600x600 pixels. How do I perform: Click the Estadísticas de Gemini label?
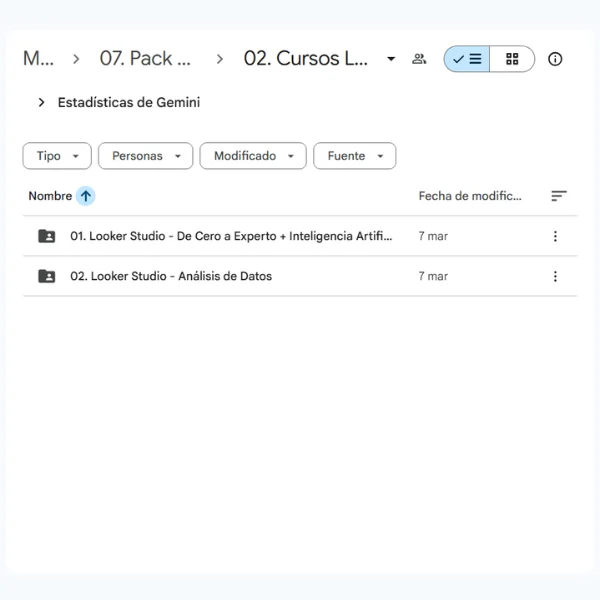(129, 102)
